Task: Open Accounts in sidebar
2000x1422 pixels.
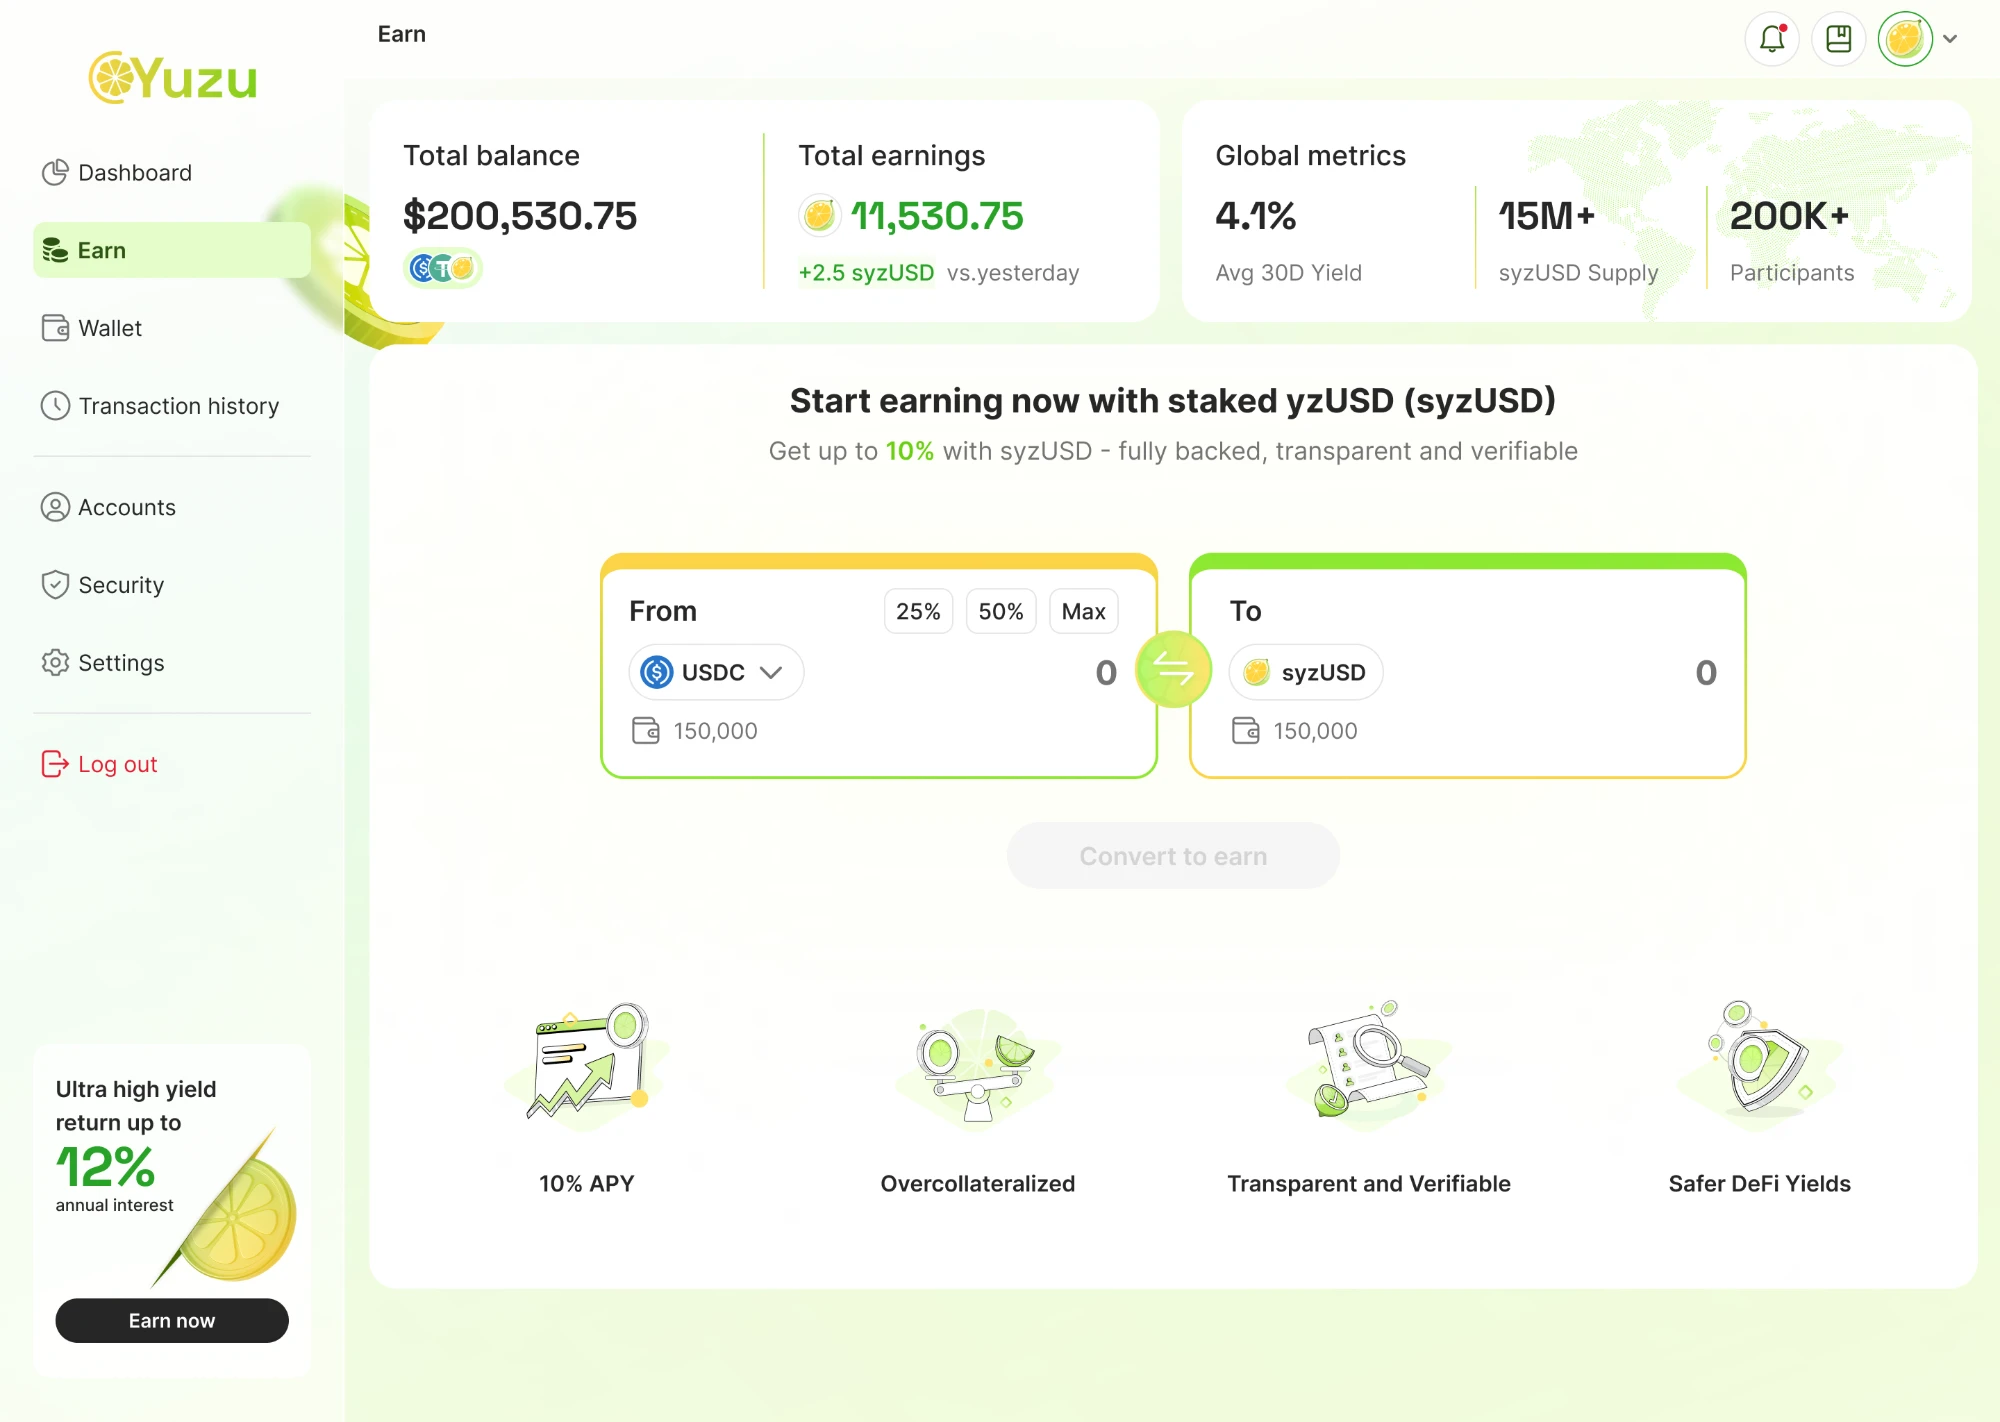Action: [172, 507]
